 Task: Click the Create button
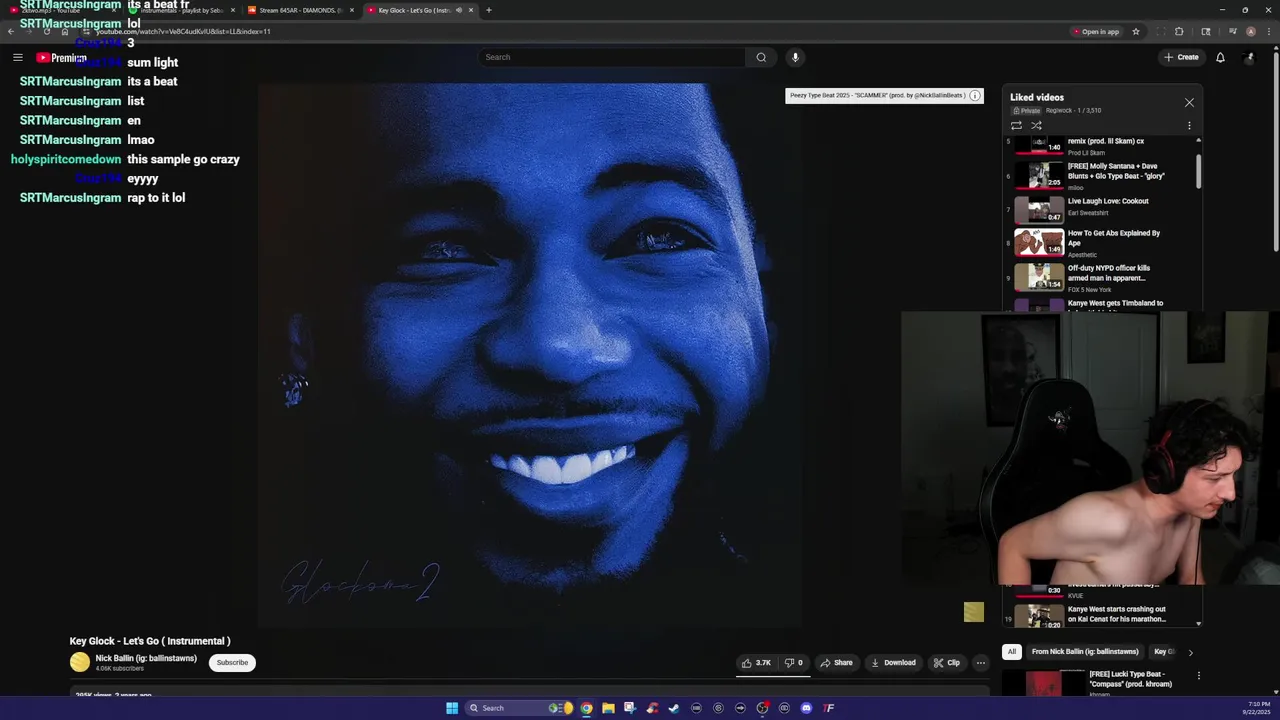point(1181,57)
